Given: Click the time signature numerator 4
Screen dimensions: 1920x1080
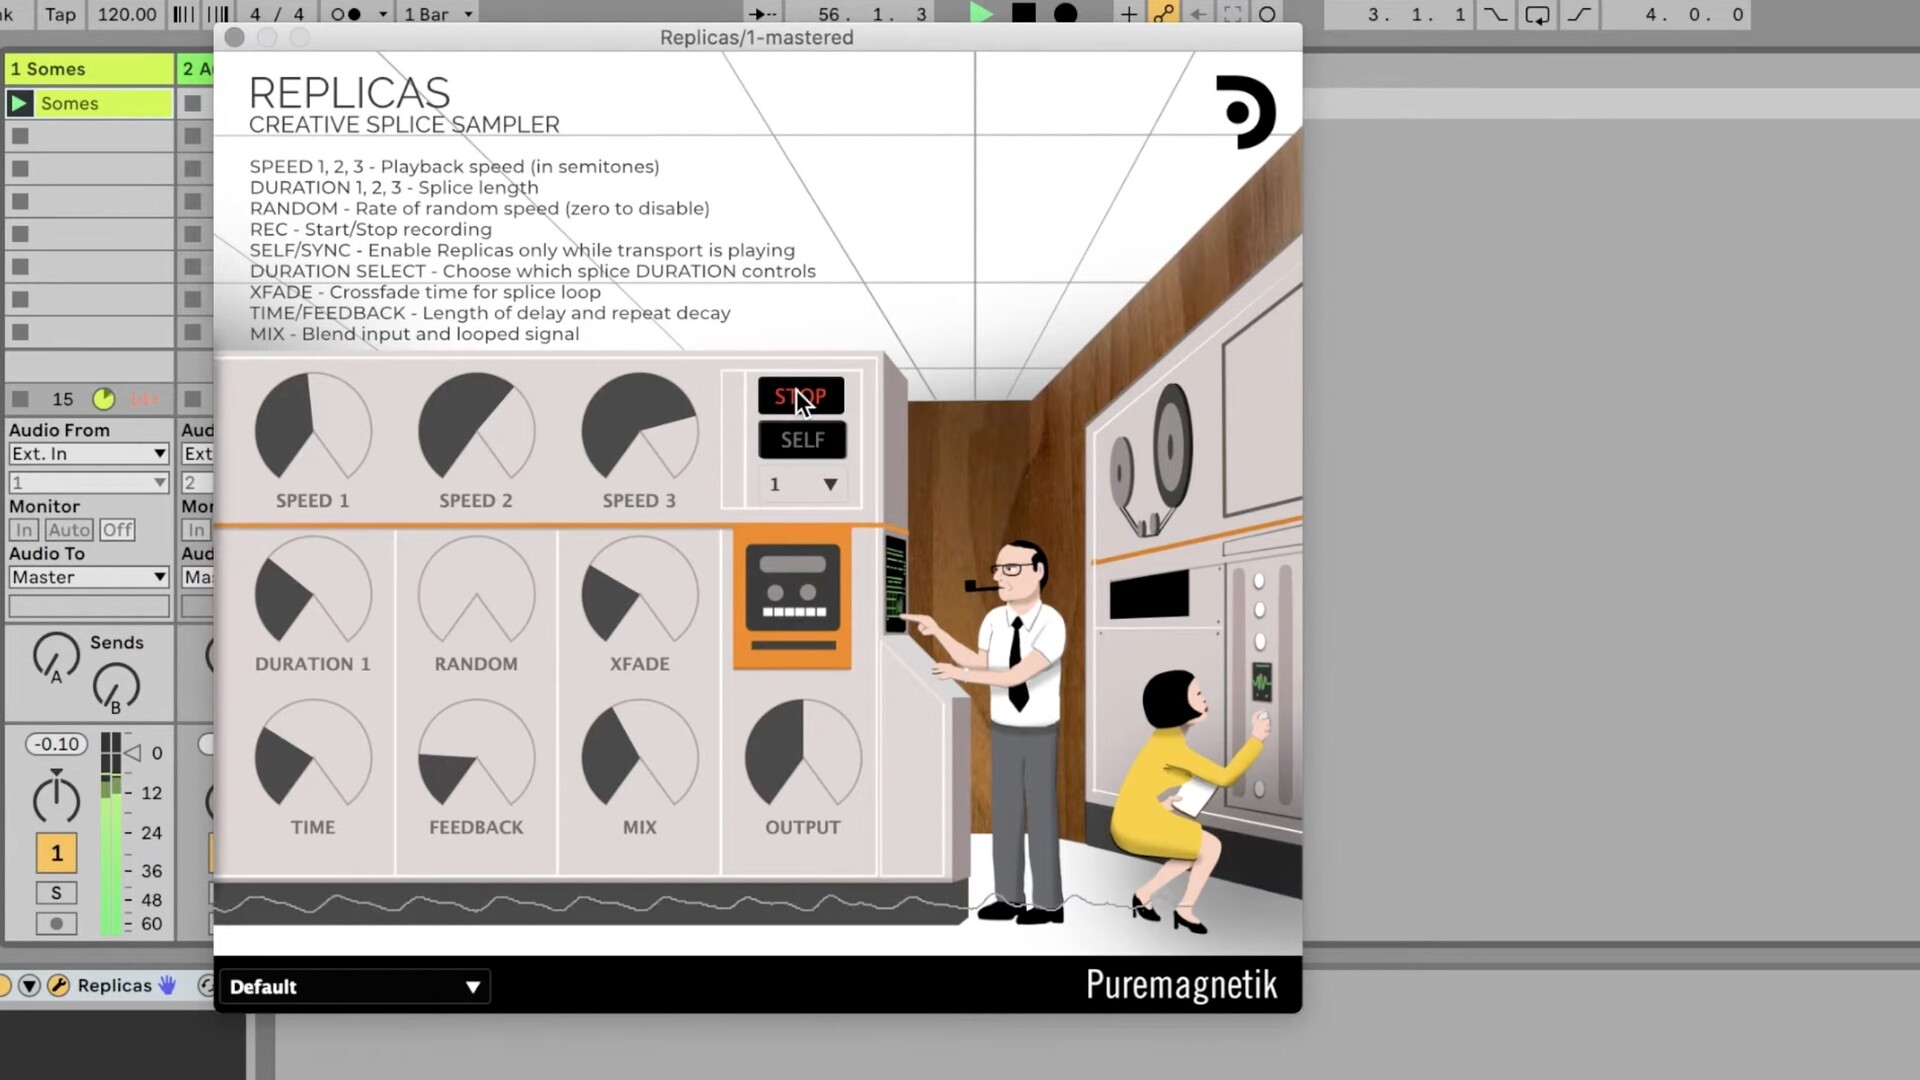Looking at the screenshot, I should (x=256, y=14).
